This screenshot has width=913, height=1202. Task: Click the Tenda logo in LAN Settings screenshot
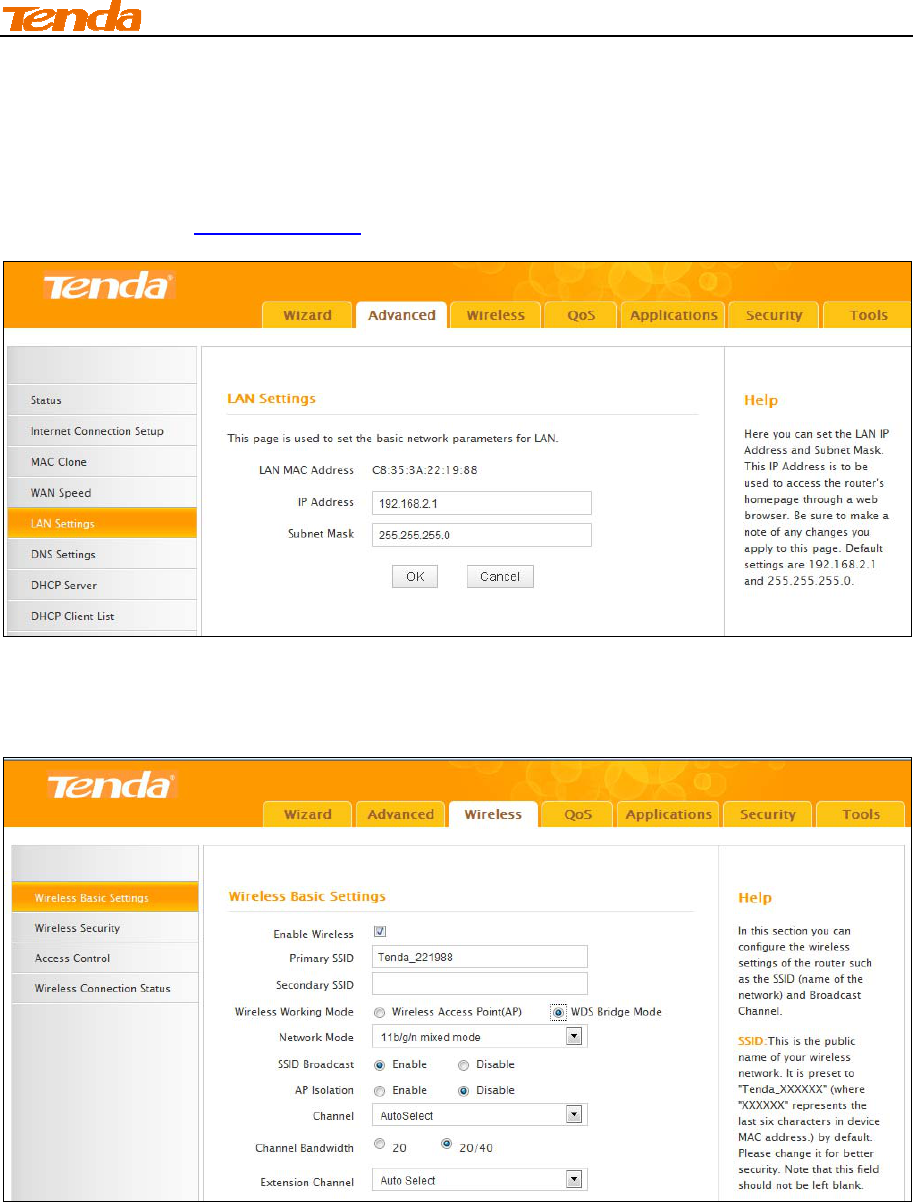109,288
